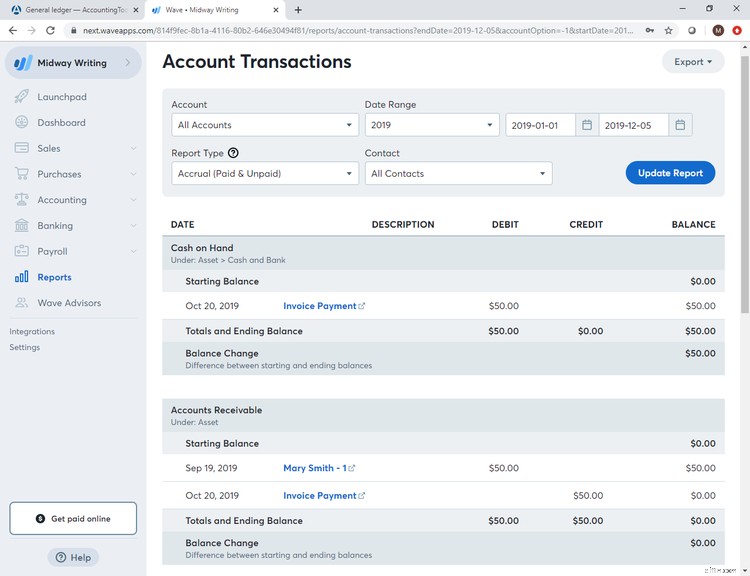
Task: Open the Help button
Action: [73, 557]
